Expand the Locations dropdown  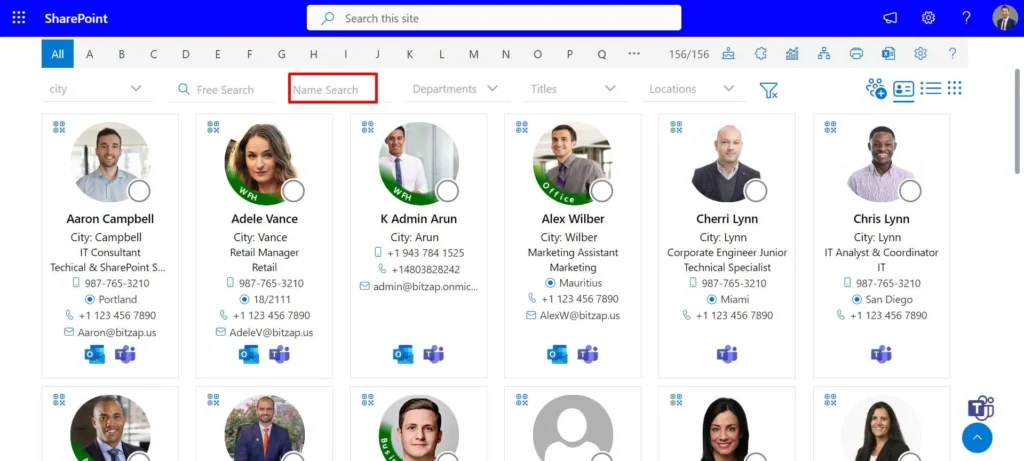click(x=692, y=89)
